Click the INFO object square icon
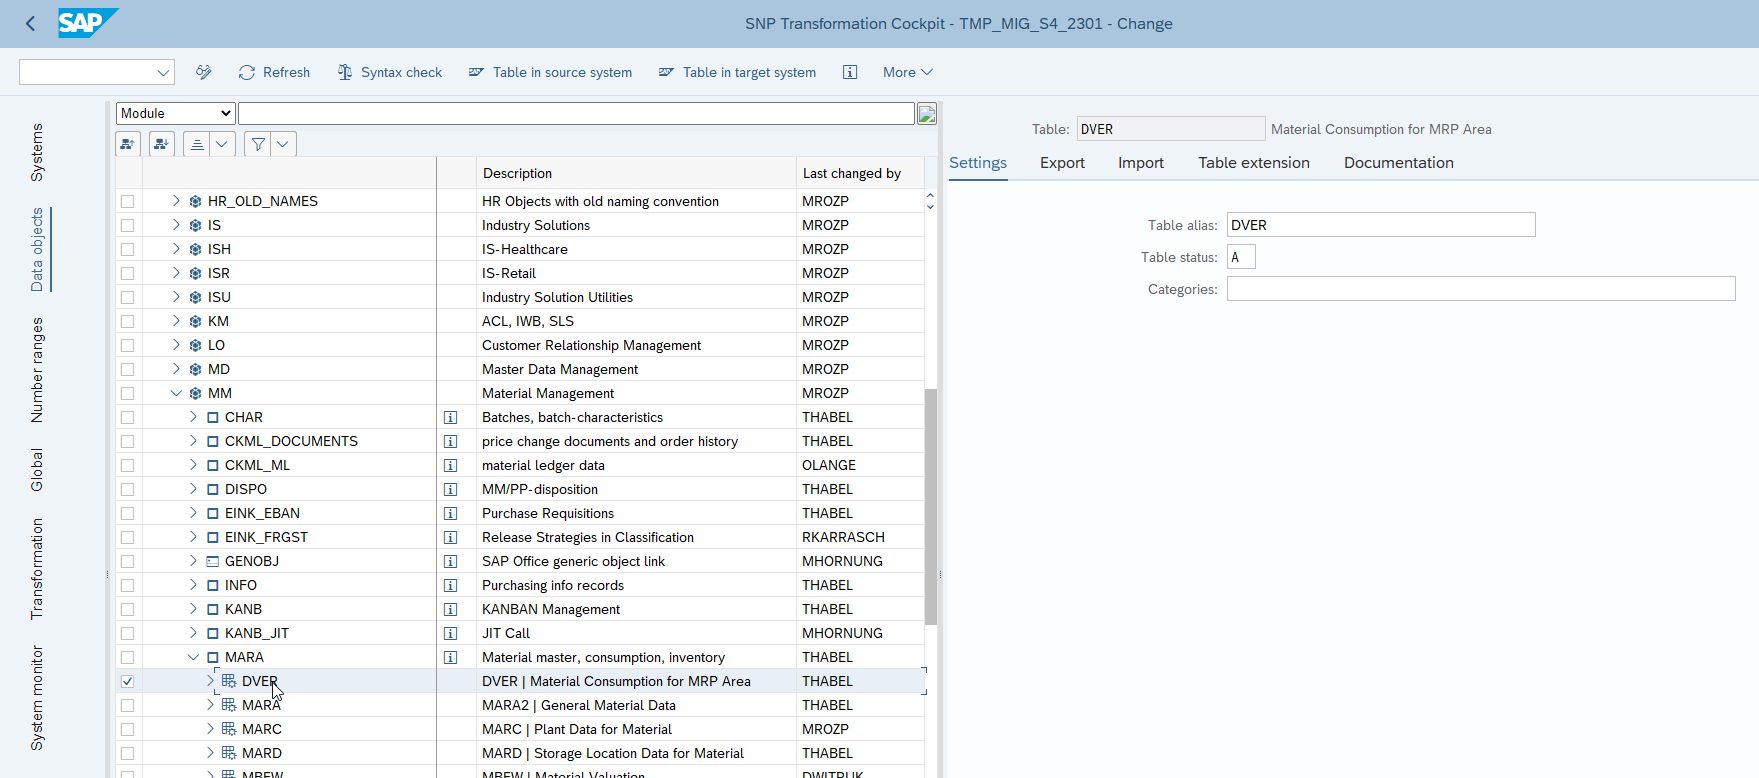The height and width of the screenshot is (778, 1759). coord(213,585)
